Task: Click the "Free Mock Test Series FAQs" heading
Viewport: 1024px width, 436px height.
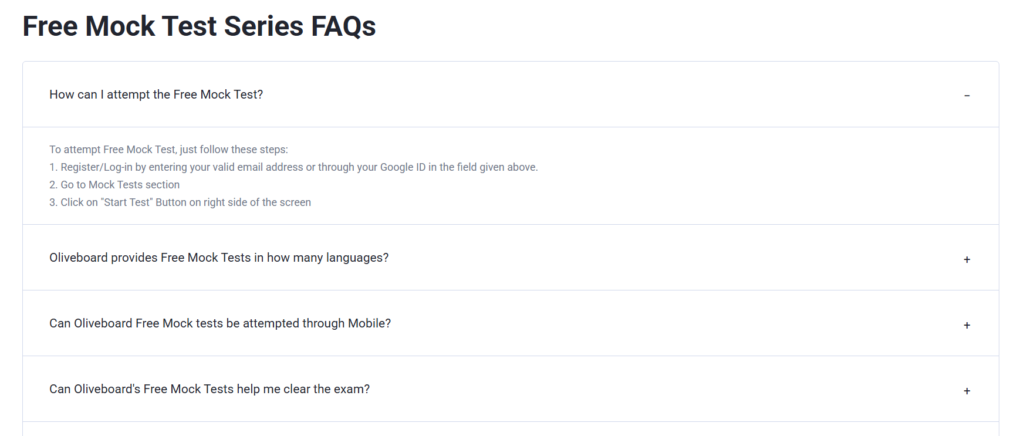Action: (199, 27)
